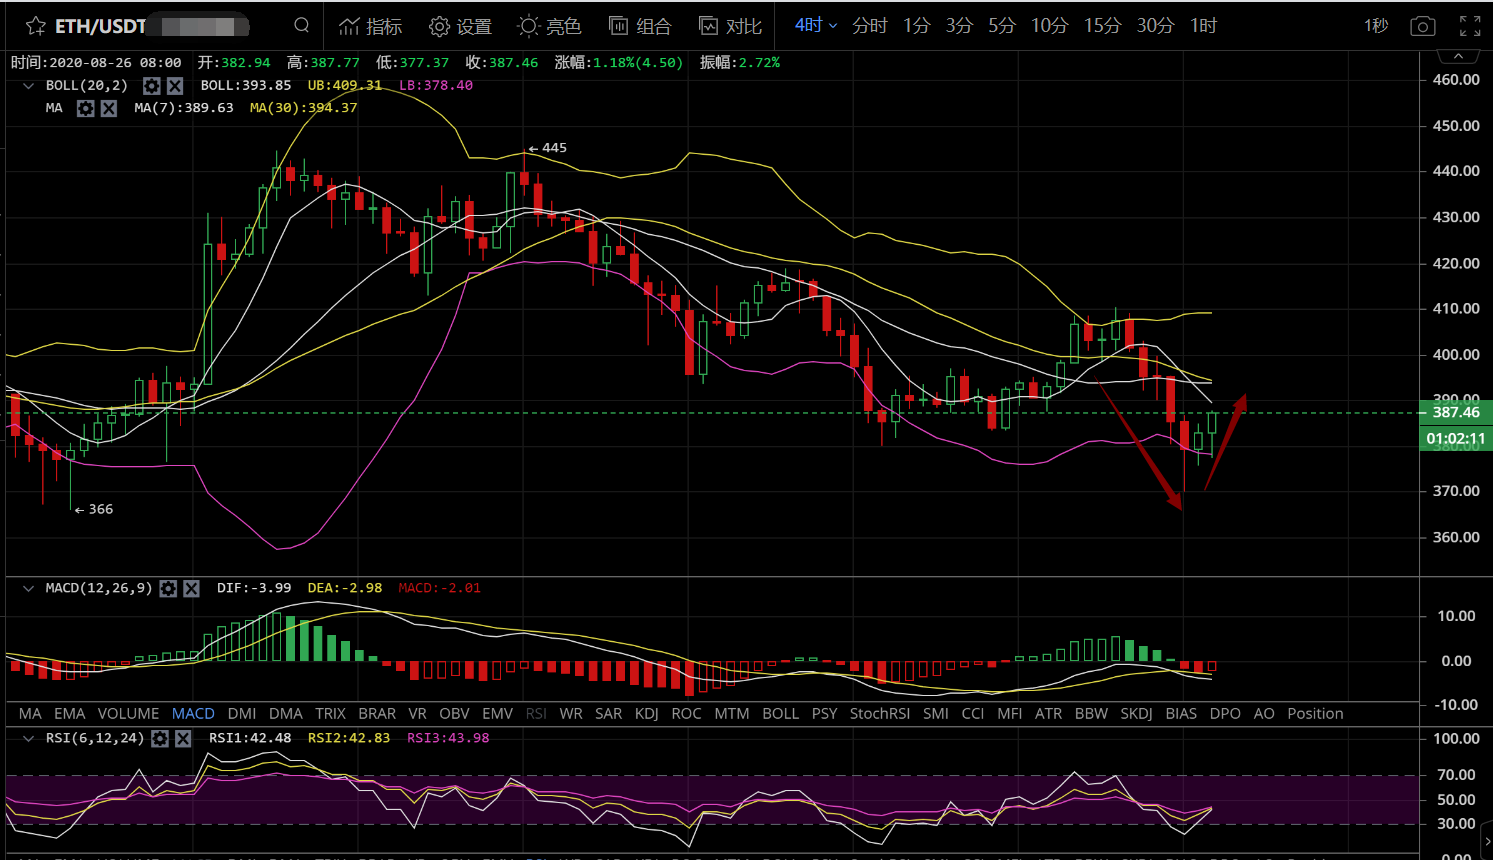Toggle the VOLUME indicator on
This screenshot has width=1493, height=860.
pos(128,713)
